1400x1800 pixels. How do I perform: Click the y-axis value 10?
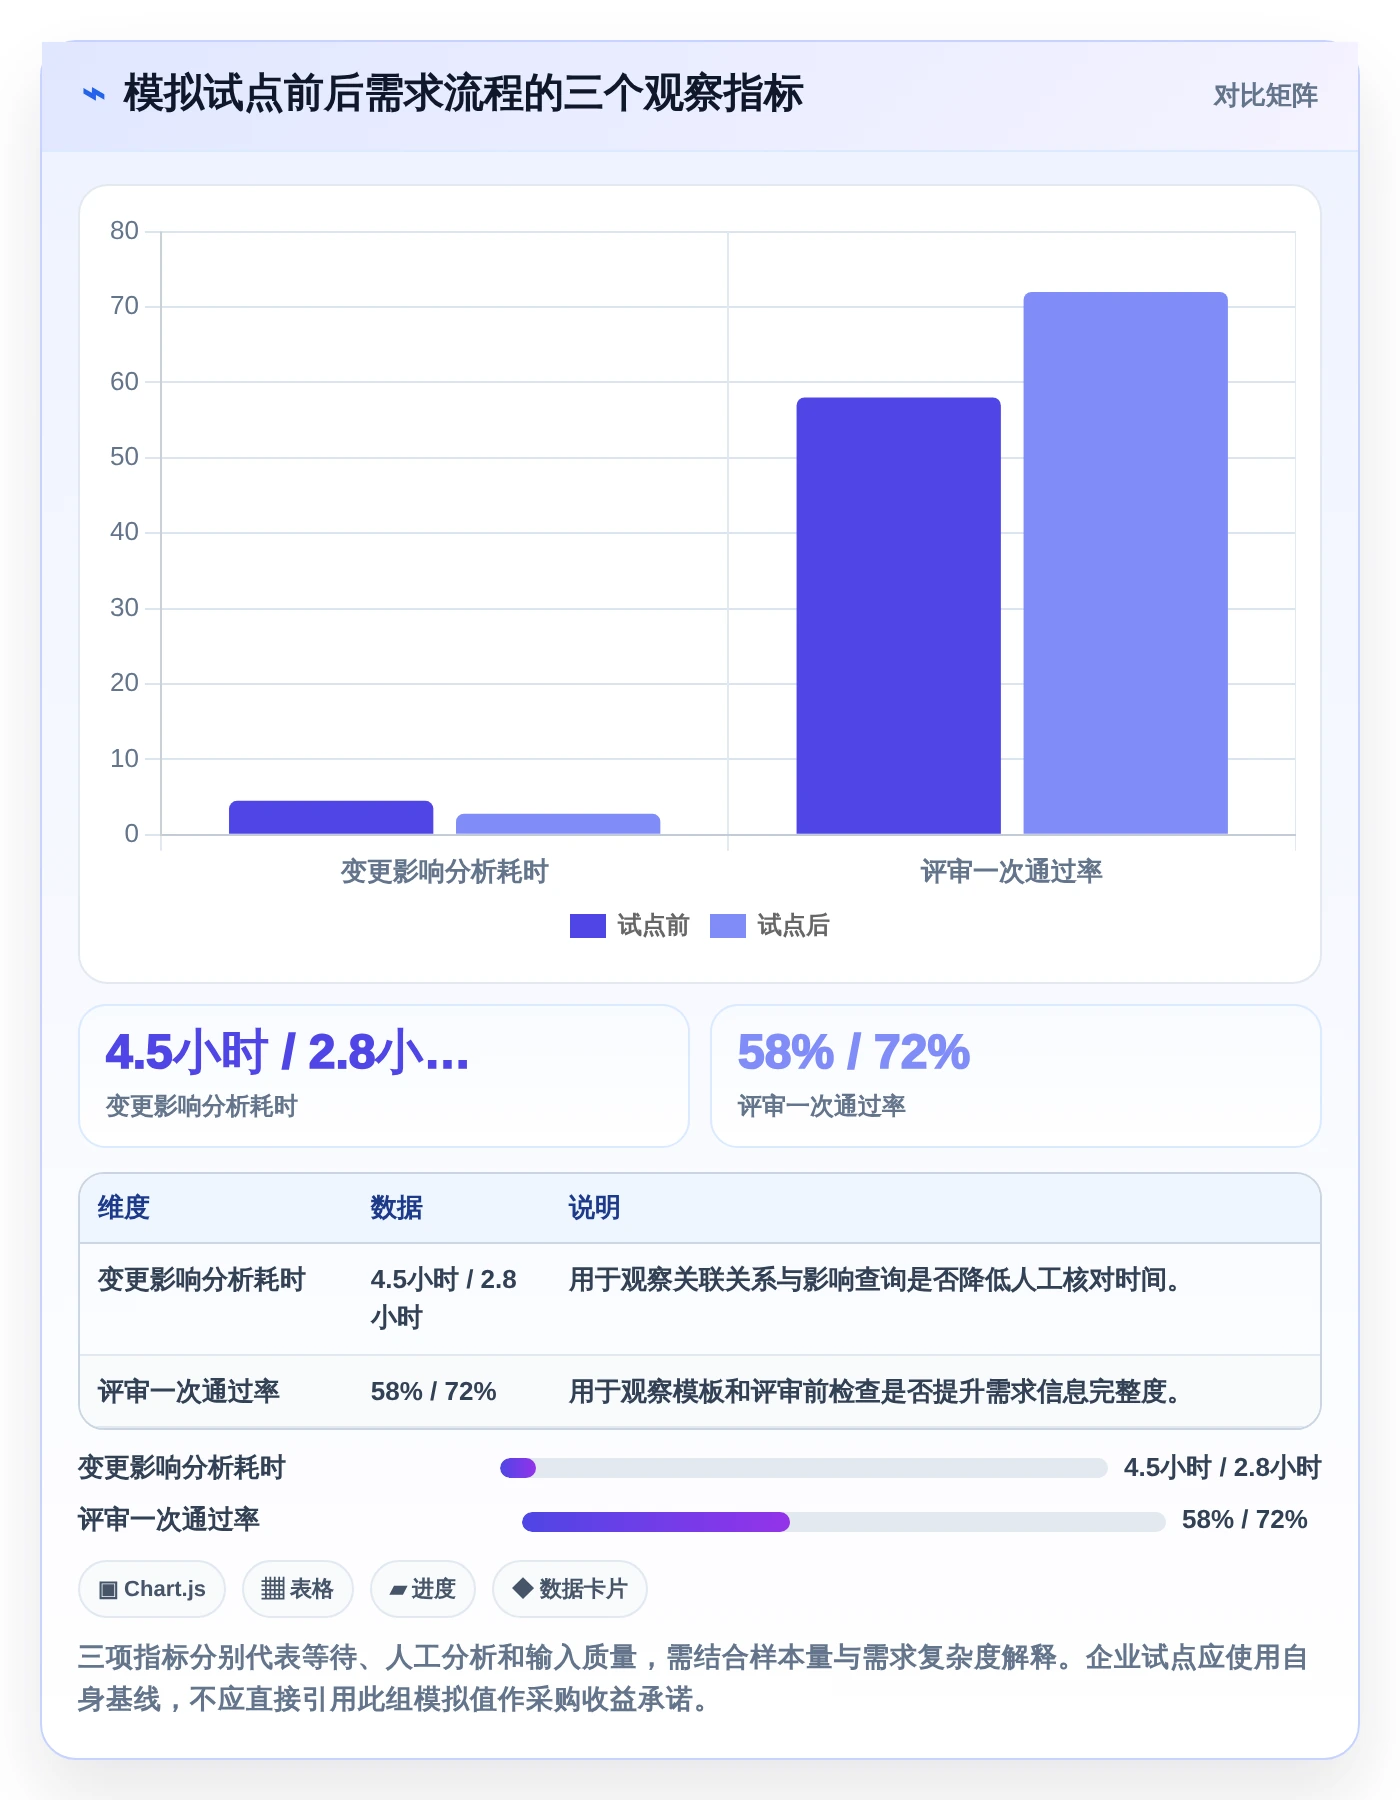(124, 759)
